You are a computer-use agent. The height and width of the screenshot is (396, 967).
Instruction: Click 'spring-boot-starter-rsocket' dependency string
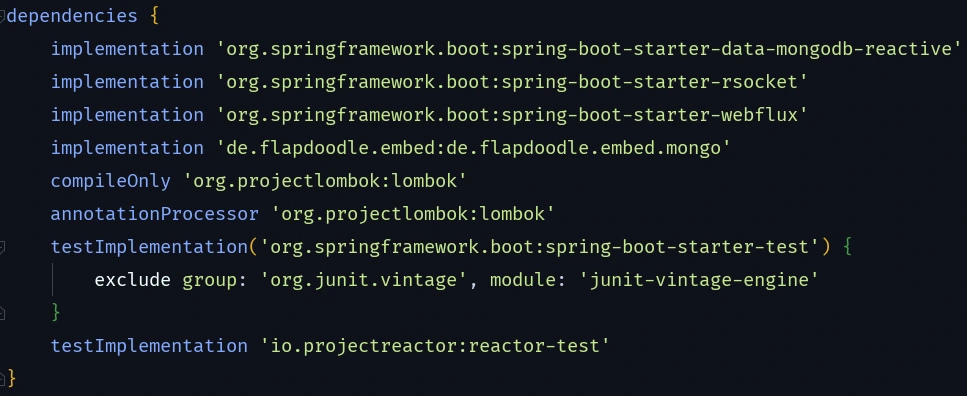click(x=512, y=82)
